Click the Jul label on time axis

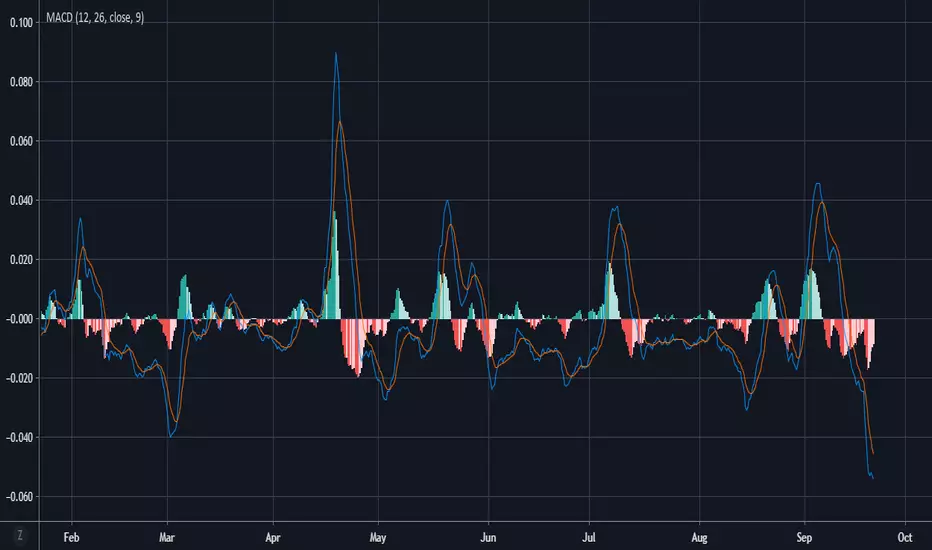[589, 538]
